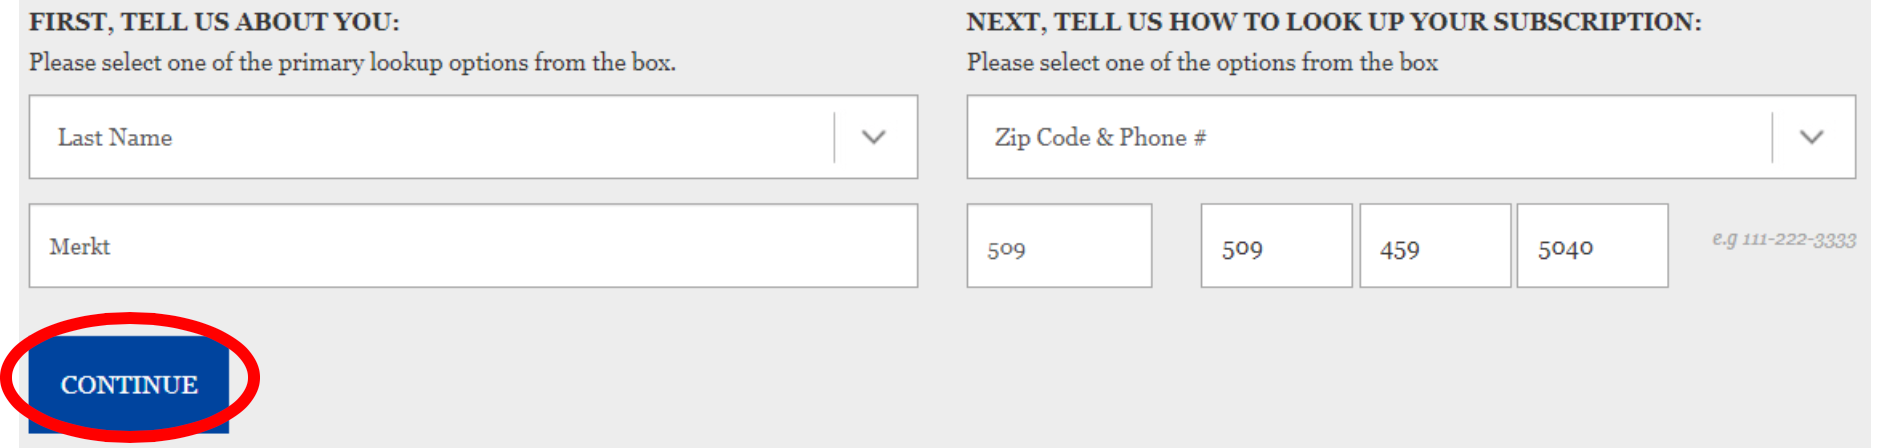Click the zip code input field
1890x448 pixels.
(1058, 246)
